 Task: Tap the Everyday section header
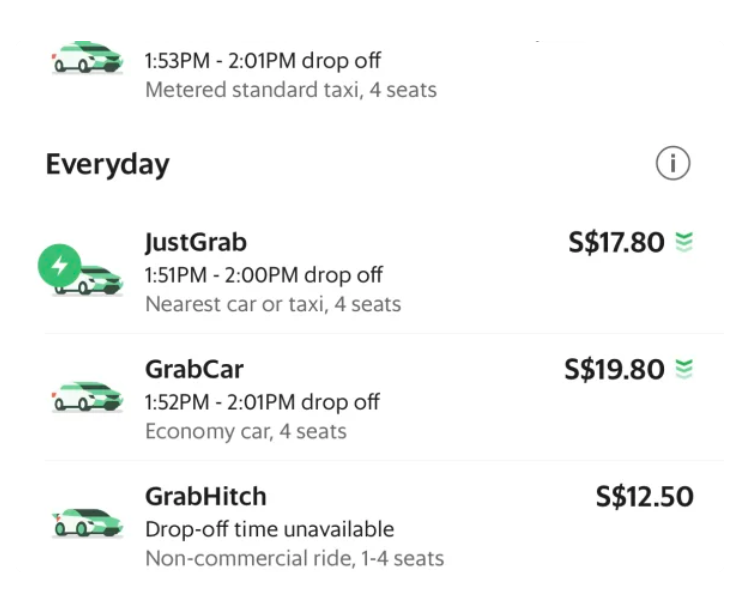[107, 164]
